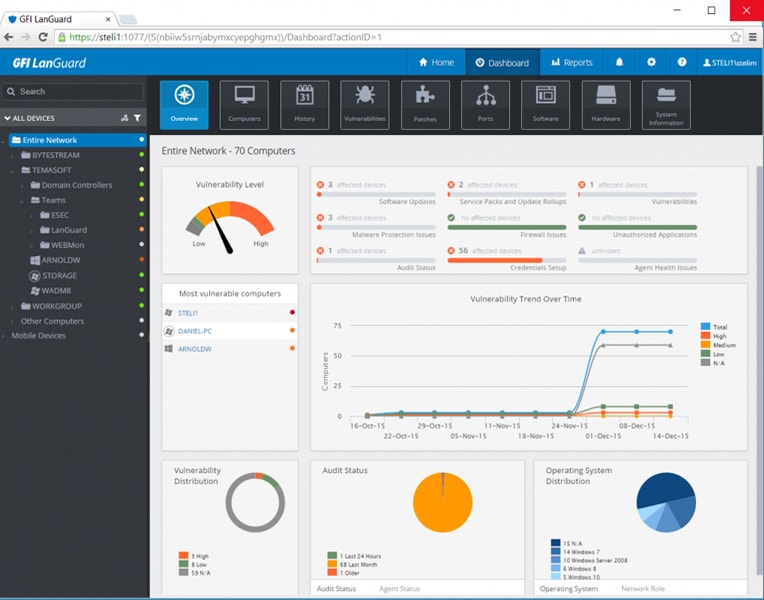Select the Audit Status bottom tab

click(336, 589)
